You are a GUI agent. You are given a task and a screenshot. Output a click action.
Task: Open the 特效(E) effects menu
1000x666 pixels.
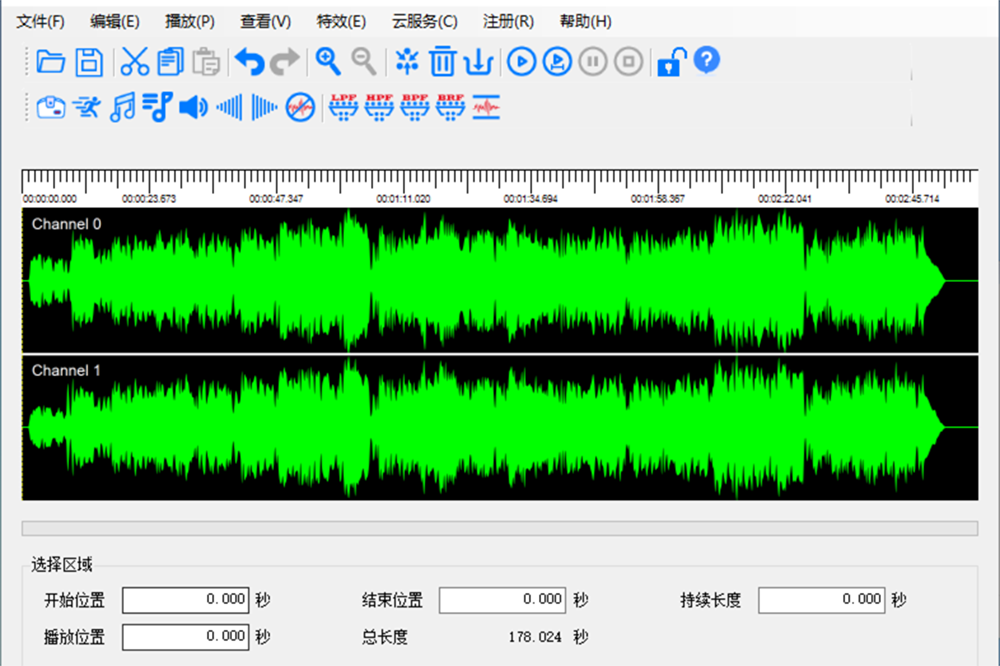(341, 21)
